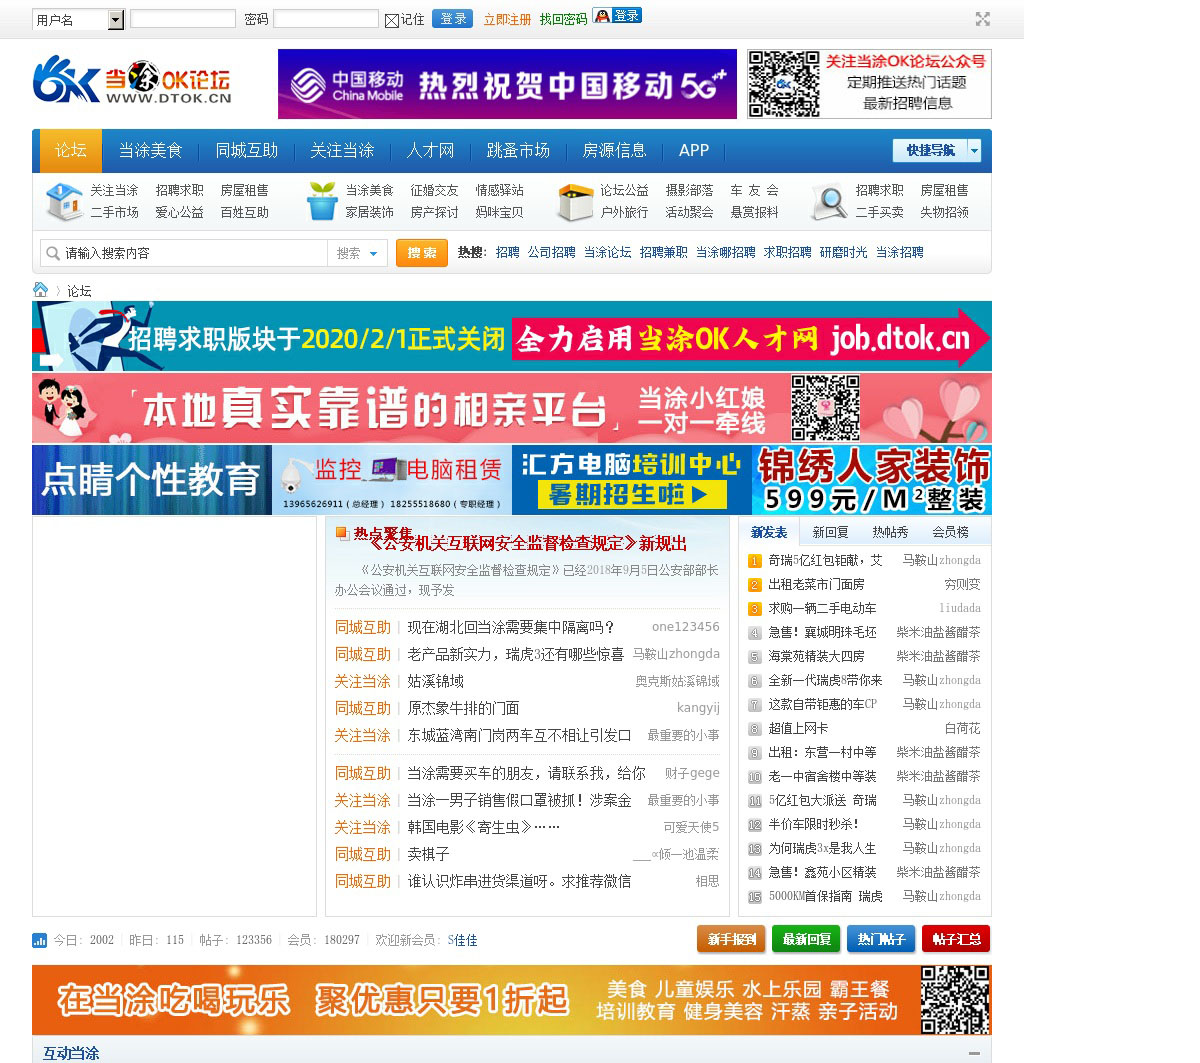Viewport: 1200px width, 1063px height.
Task: Click the password input field
Action: pyautogui.click(x=326, y=19)
